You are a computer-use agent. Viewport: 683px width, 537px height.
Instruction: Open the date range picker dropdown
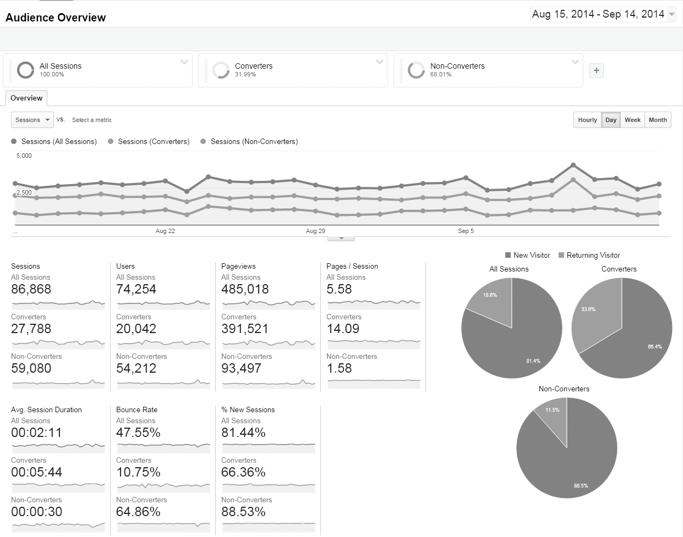click(672, 15)
